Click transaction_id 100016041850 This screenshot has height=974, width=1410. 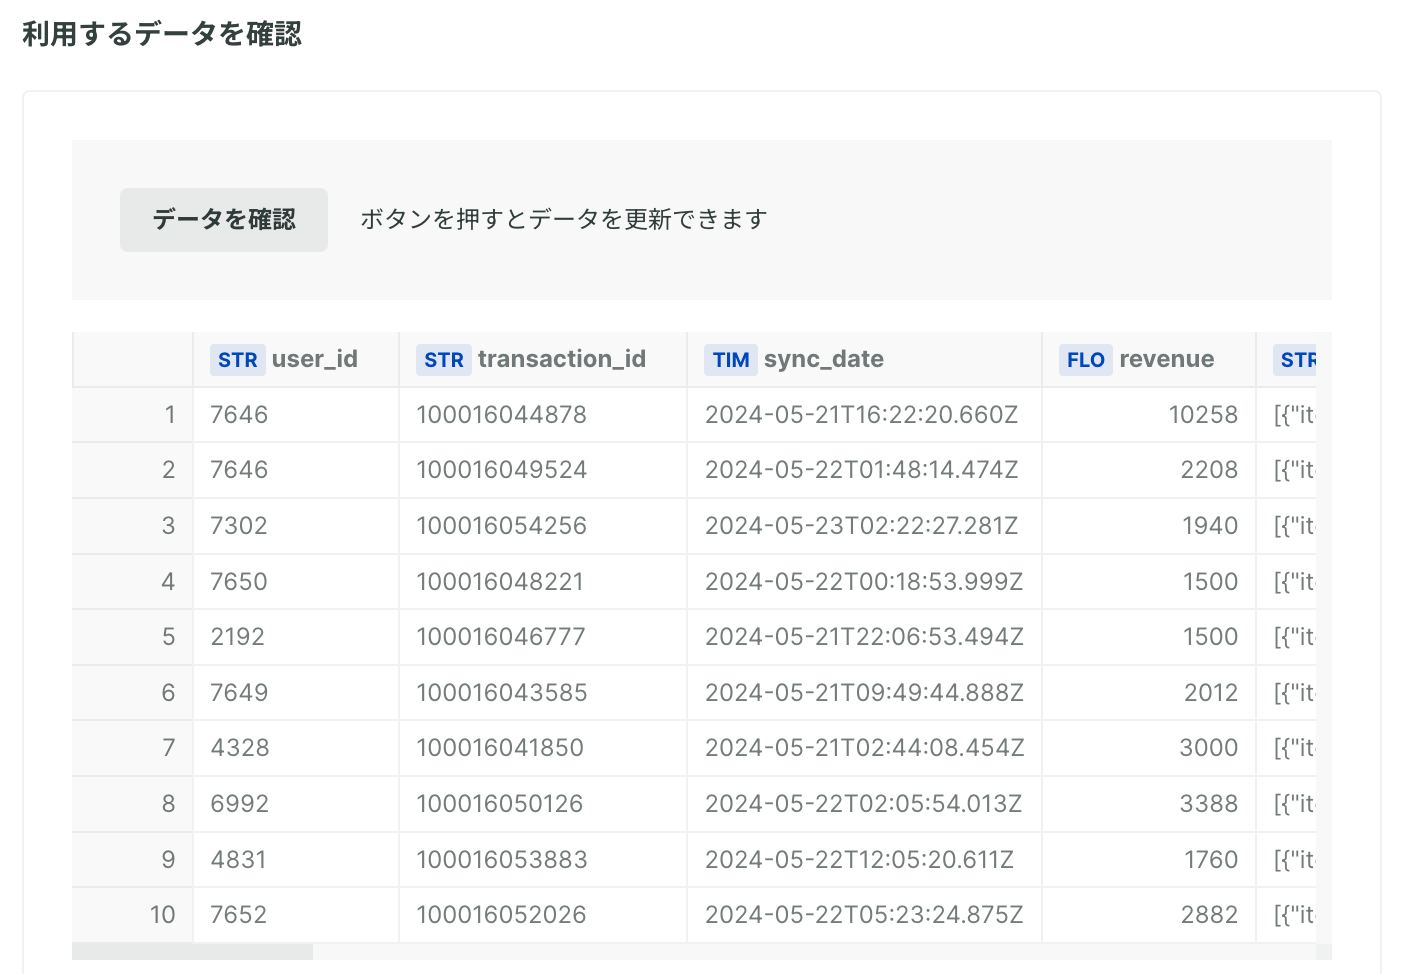[x=500, y=748]
